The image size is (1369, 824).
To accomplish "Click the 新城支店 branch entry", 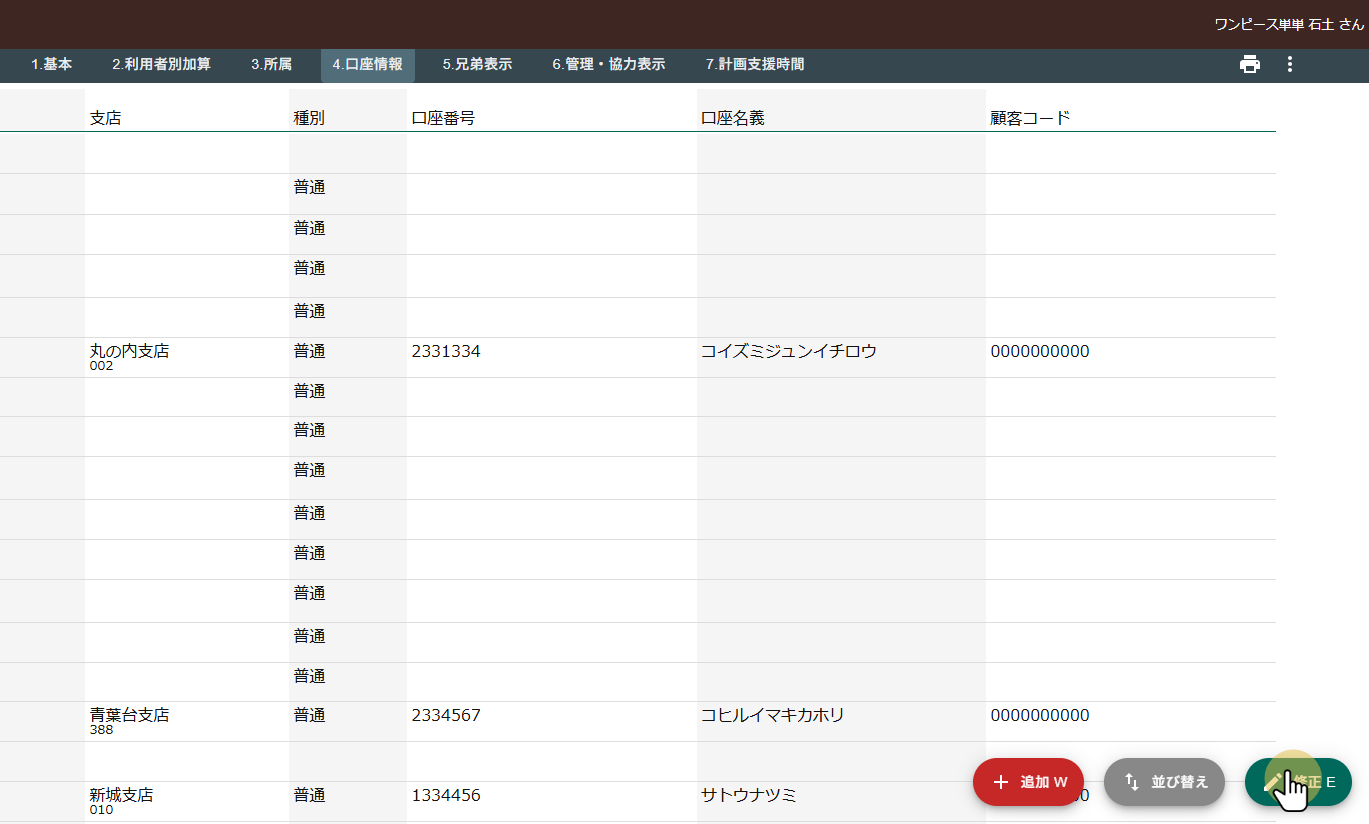I will [x=121, y=796].
